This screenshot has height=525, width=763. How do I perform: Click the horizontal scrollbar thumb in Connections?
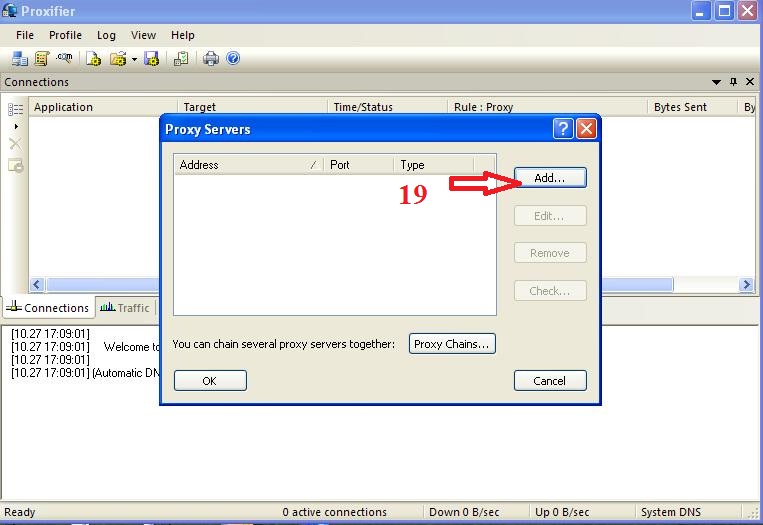[360, 284]
